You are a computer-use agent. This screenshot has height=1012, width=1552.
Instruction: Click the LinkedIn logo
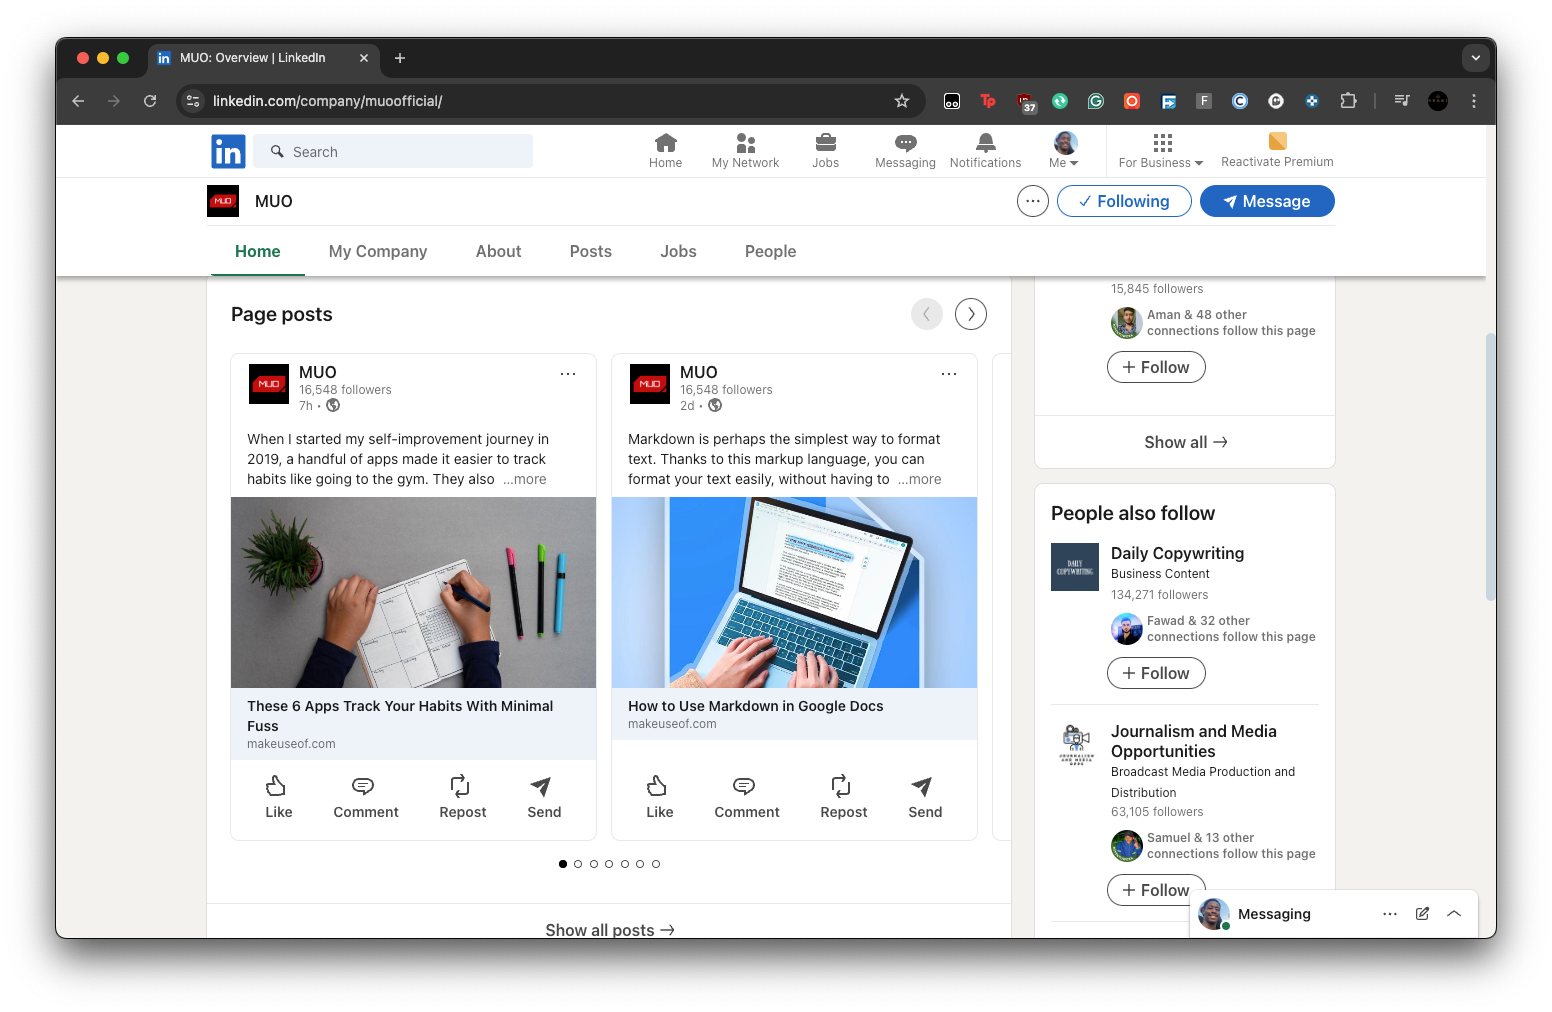tap(227, 151)
